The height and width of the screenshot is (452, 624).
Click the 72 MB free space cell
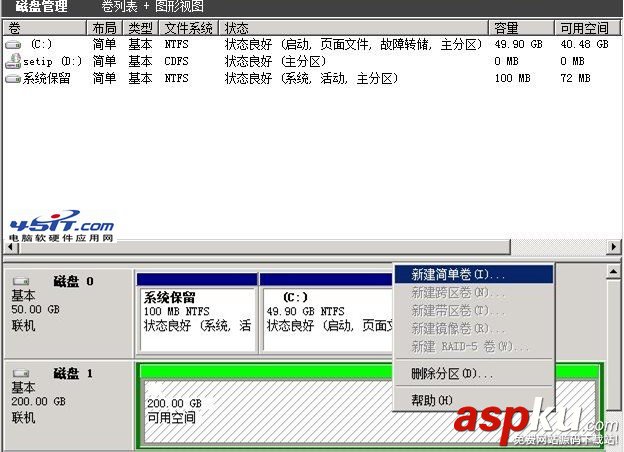pos(575,78)
